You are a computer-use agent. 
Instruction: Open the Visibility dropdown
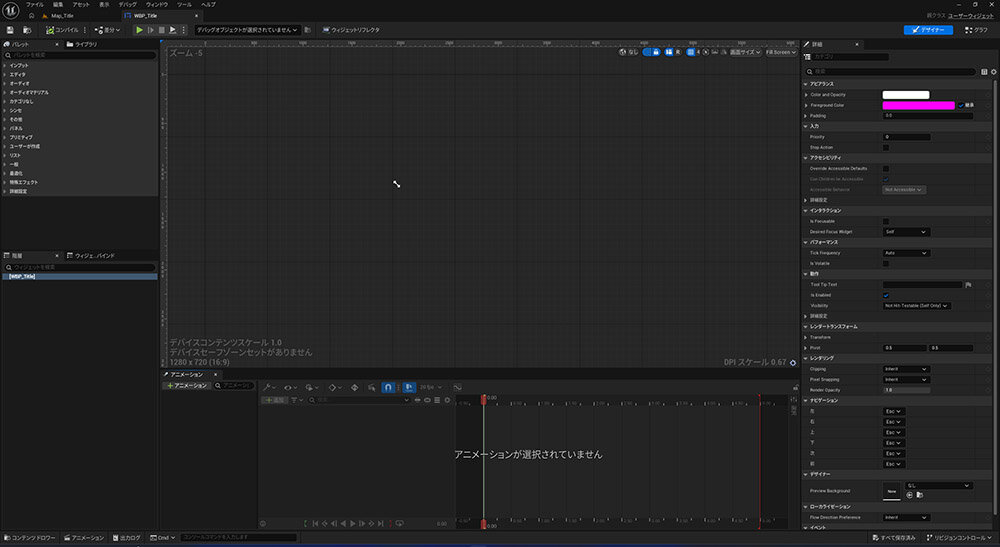point(916,306)
